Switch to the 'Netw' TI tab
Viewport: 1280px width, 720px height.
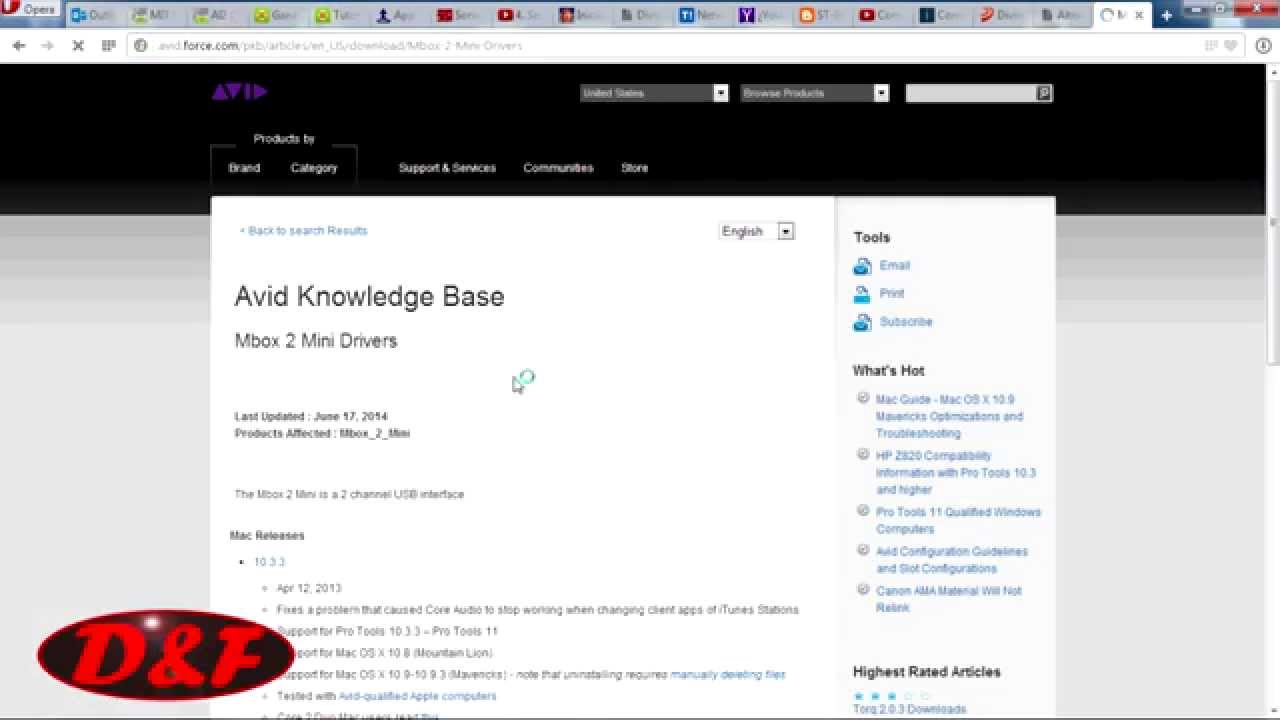point(702,15)
